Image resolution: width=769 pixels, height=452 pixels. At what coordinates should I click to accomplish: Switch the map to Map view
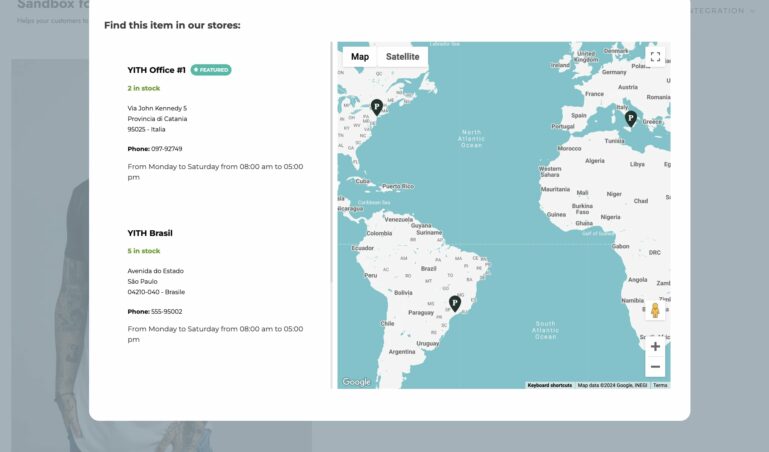click(360, 57)
